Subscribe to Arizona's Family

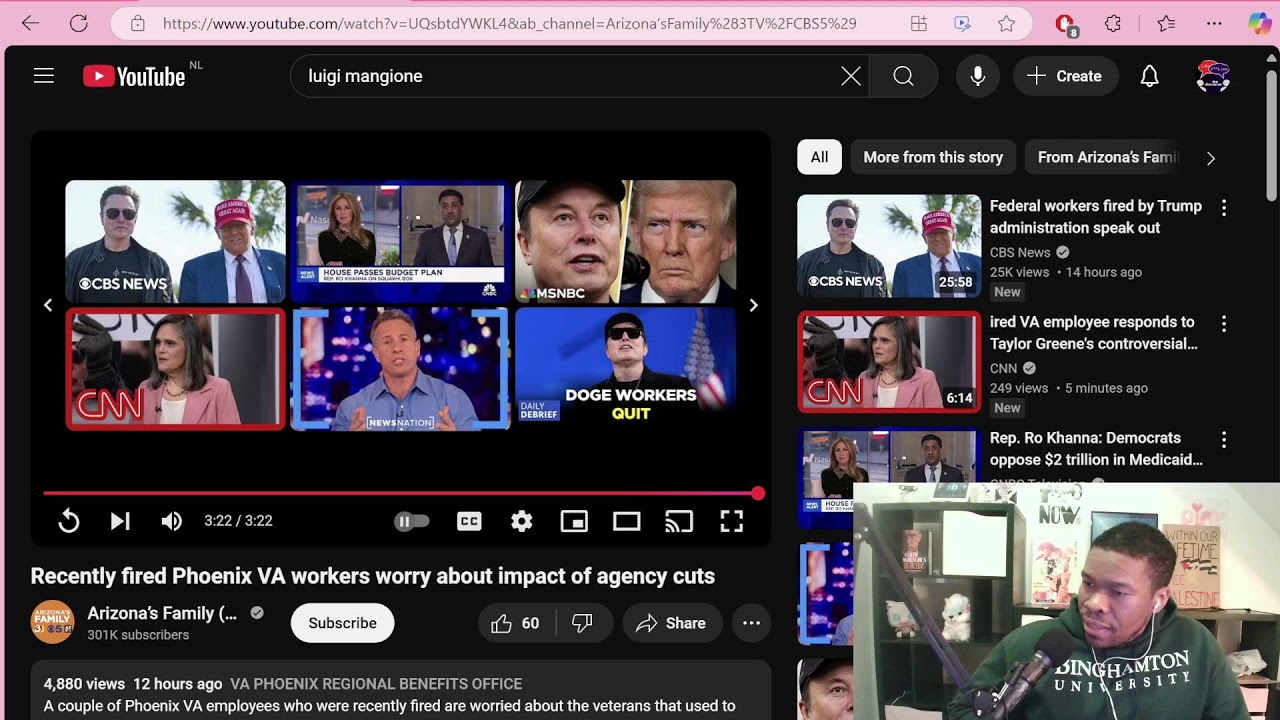[x=343, y=623]
